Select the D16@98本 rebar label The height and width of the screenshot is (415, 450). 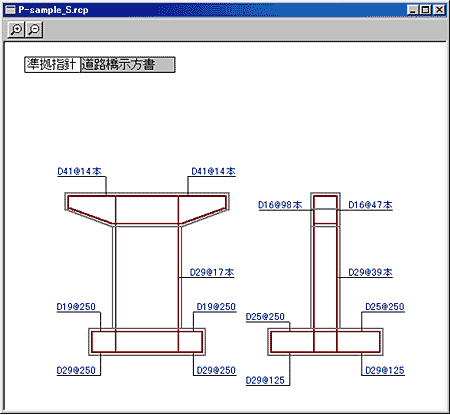tap(280, 205)
